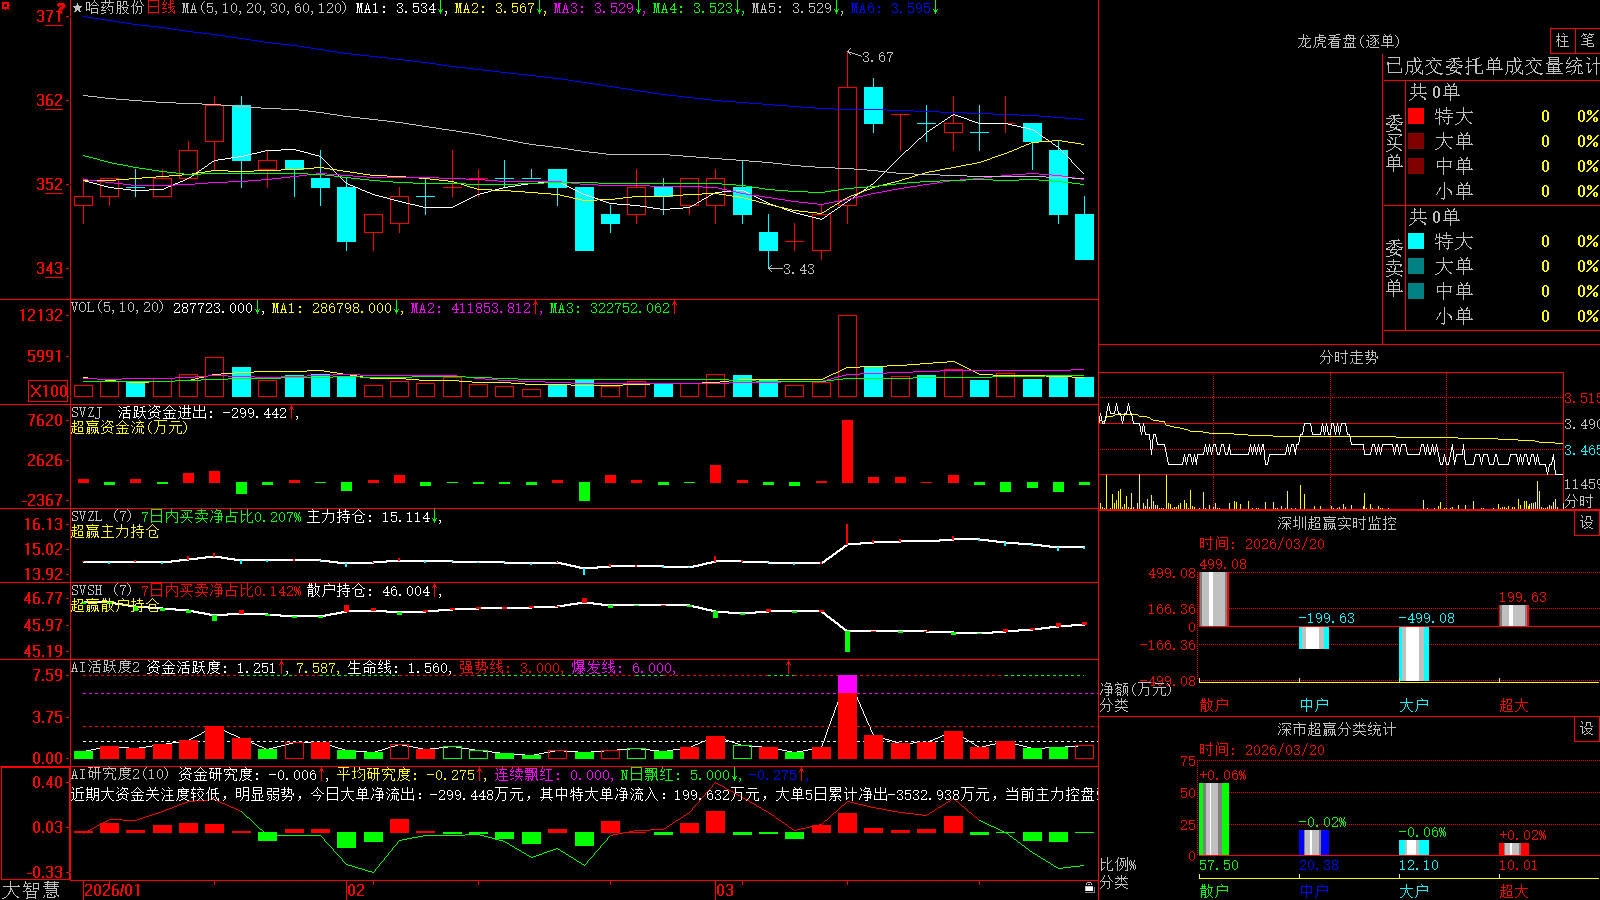The image size is (1600, 900).
Task: Click the X100 volume multiplier box
Action: (49, 391)
